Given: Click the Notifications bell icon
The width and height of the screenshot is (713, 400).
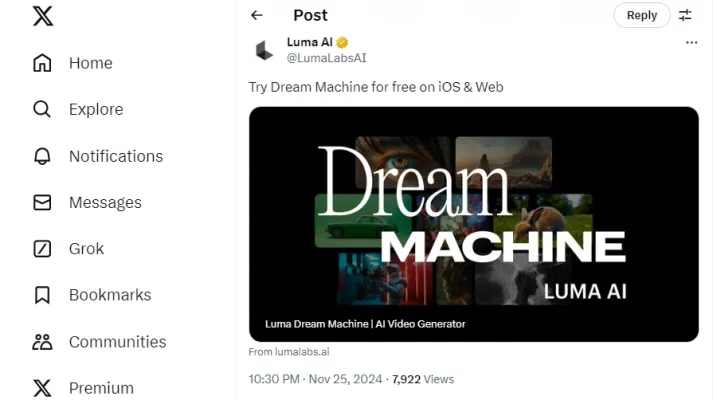Looking at the screenshot, I should click(x=42, y=156).
